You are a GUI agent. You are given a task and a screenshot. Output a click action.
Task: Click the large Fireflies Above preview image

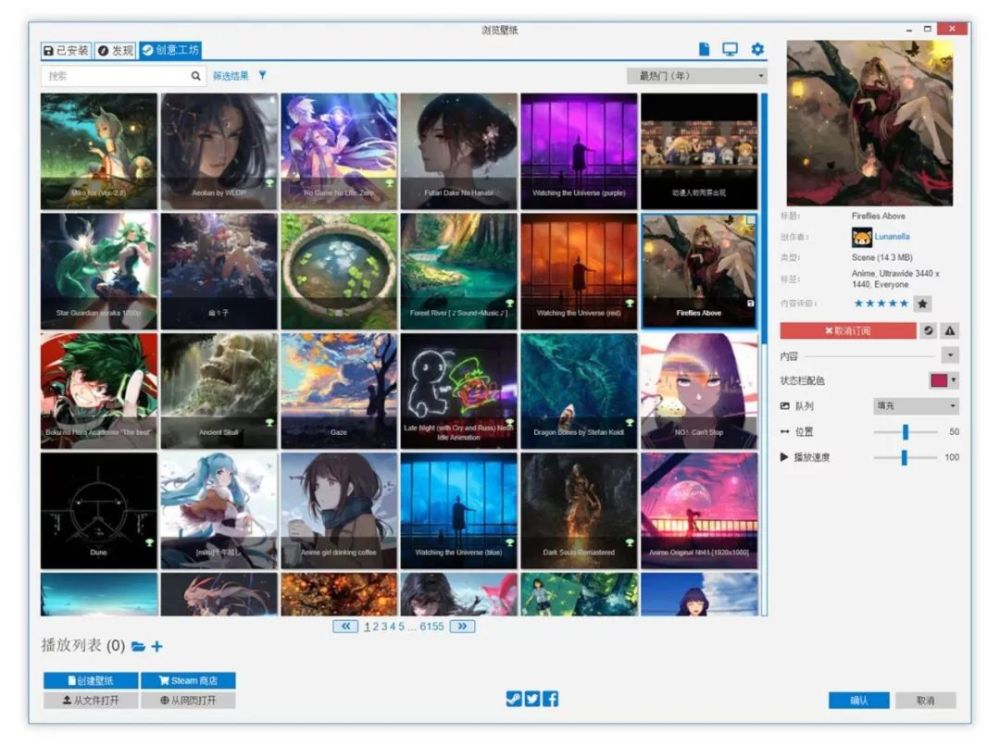pyautogui.click(x=870, y=123)
